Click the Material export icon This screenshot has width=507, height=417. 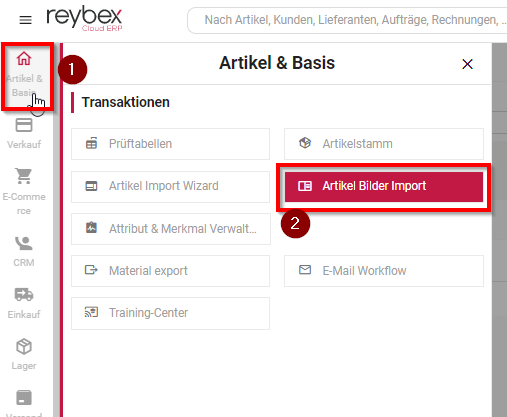pyautogui.click(x=91, y=270)
